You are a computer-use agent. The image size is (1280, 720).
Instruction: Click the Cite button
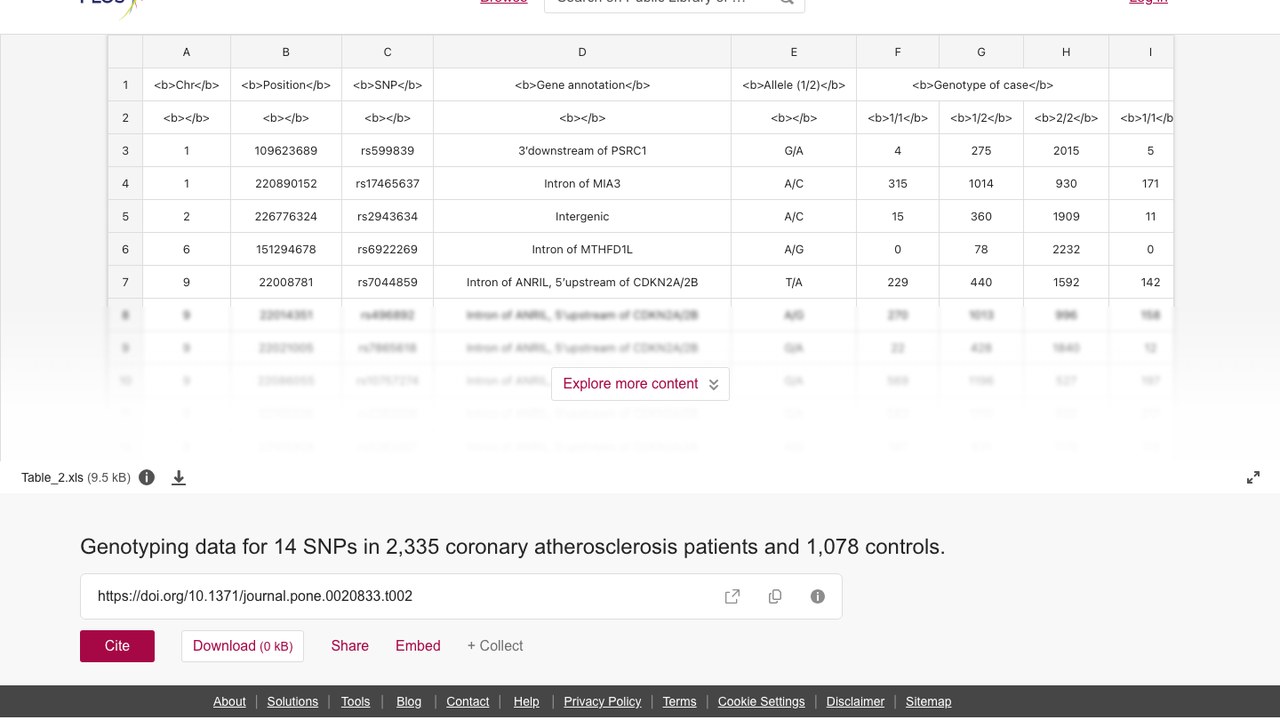tap(117, 646)
